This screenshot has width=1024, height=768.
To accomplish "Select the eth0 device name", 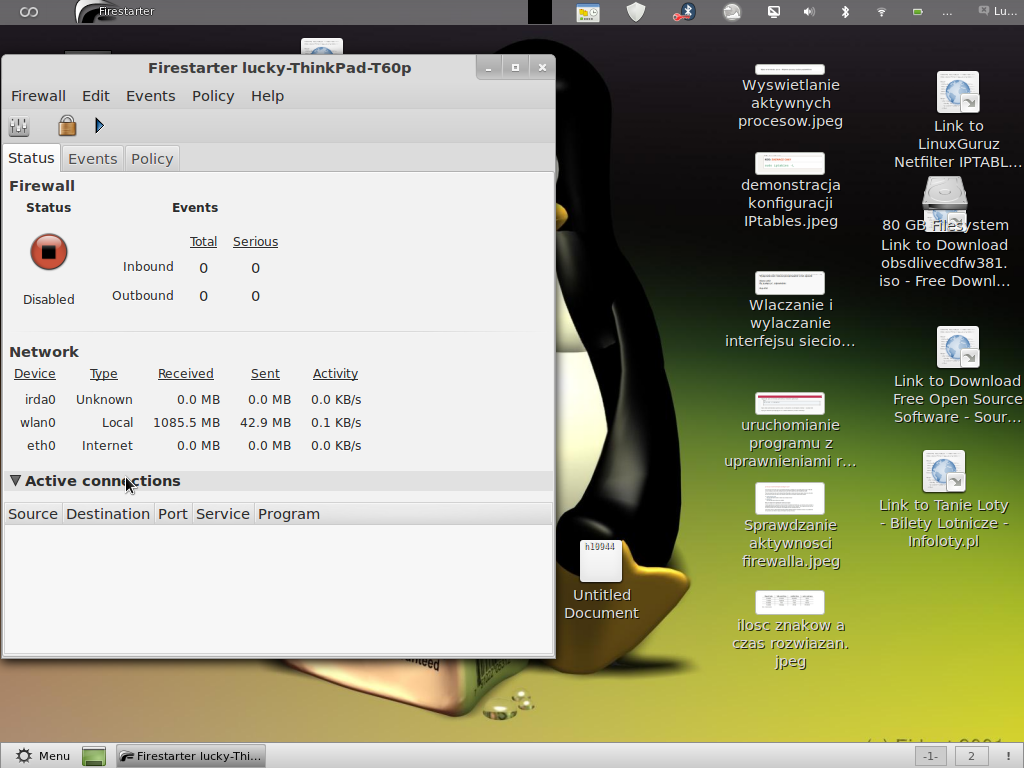I will 41,445.
